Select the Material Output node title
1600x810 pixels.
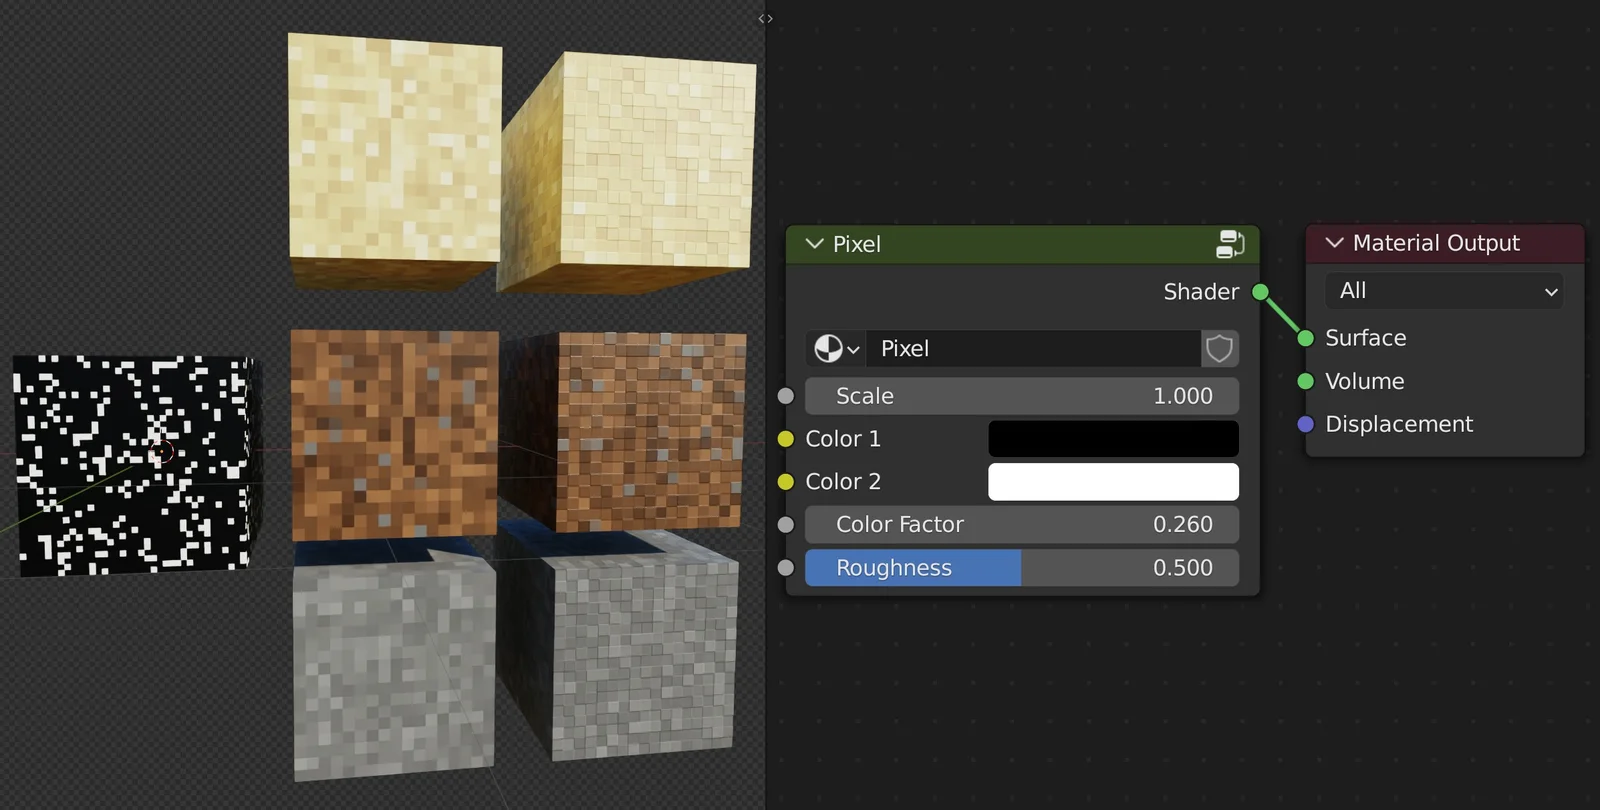[x=1436, y=243]
